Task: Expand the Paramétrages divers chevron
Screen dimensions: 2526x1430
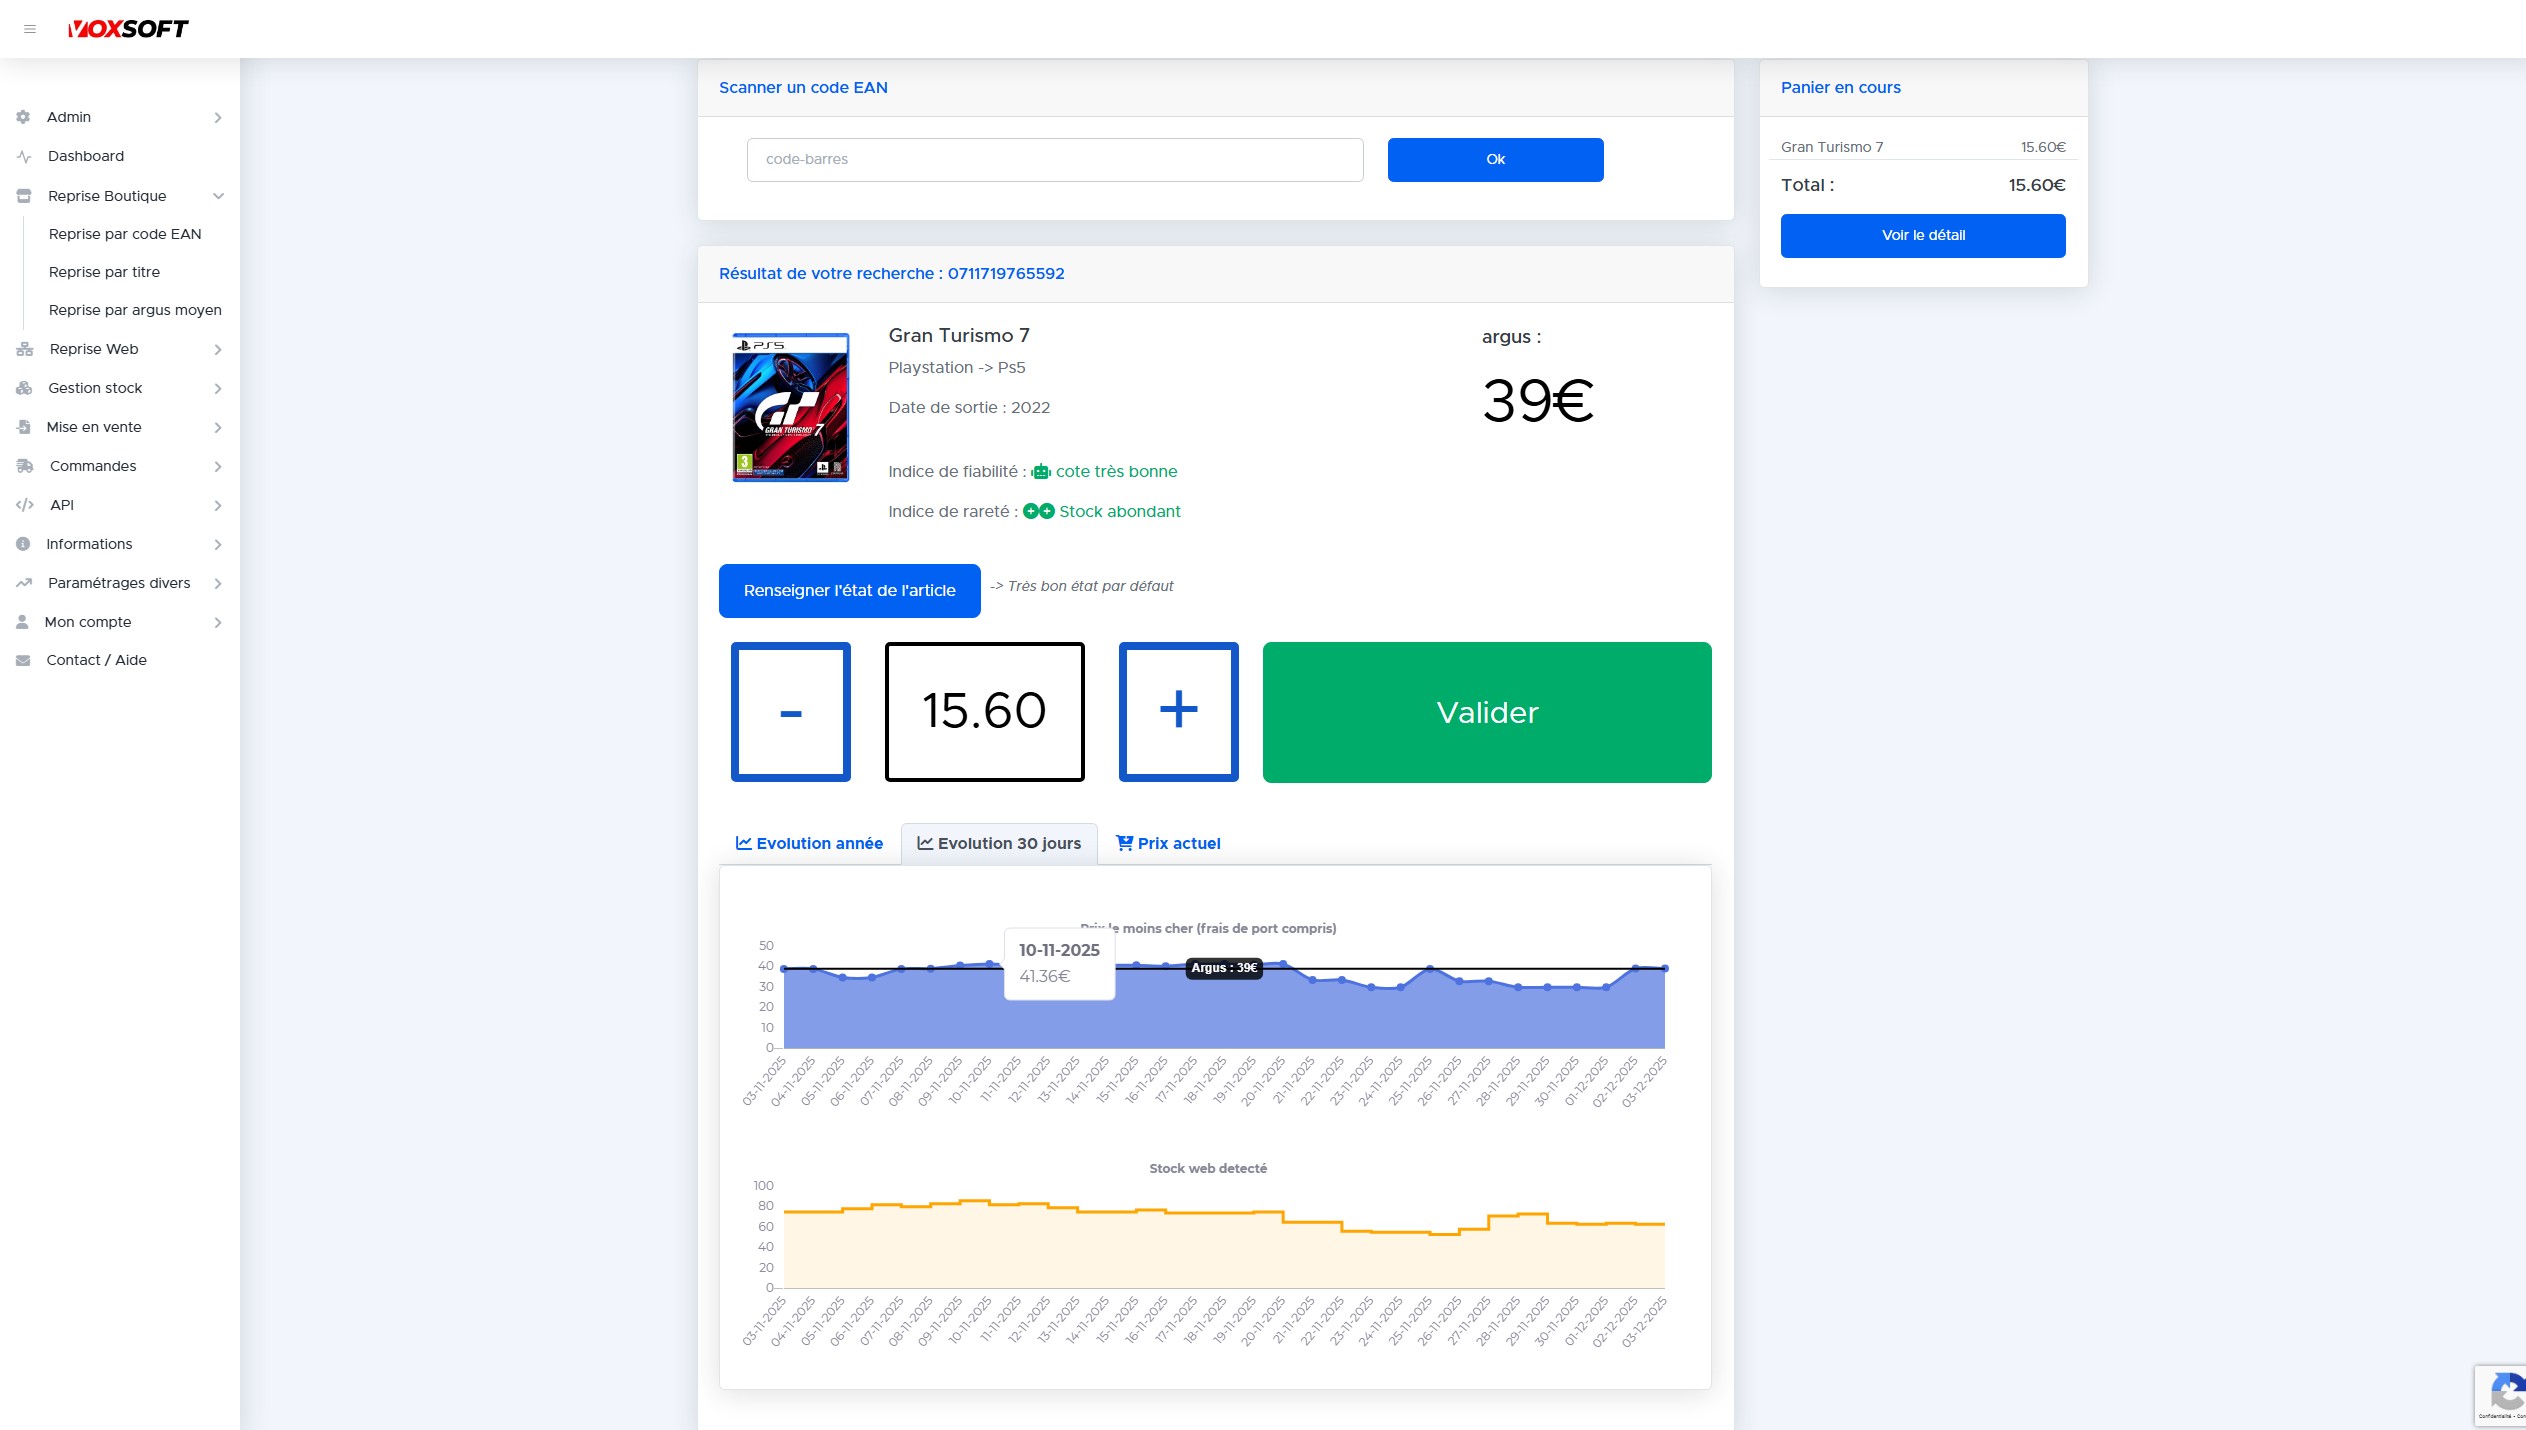Action: click(218, 584)
